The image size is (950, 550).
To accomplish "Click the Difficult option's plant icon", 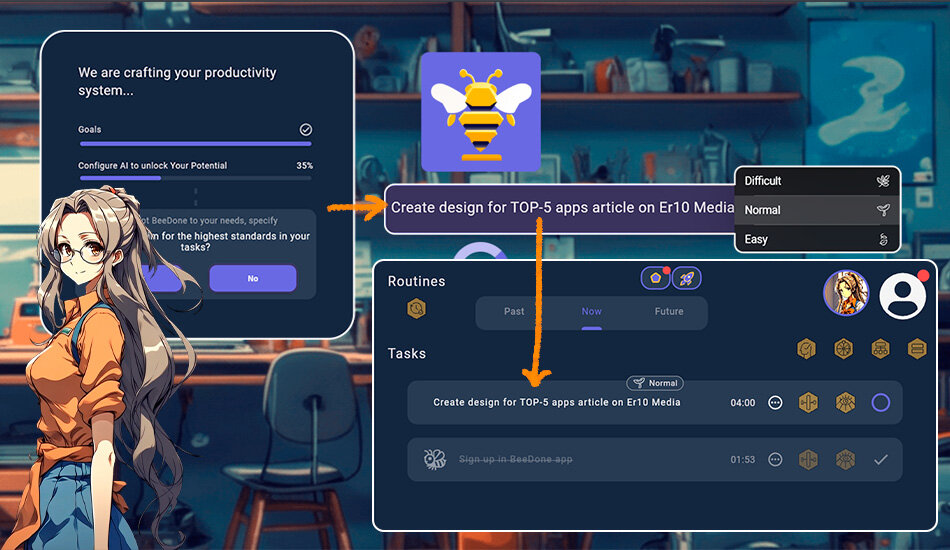I will (x=883, y=181).
